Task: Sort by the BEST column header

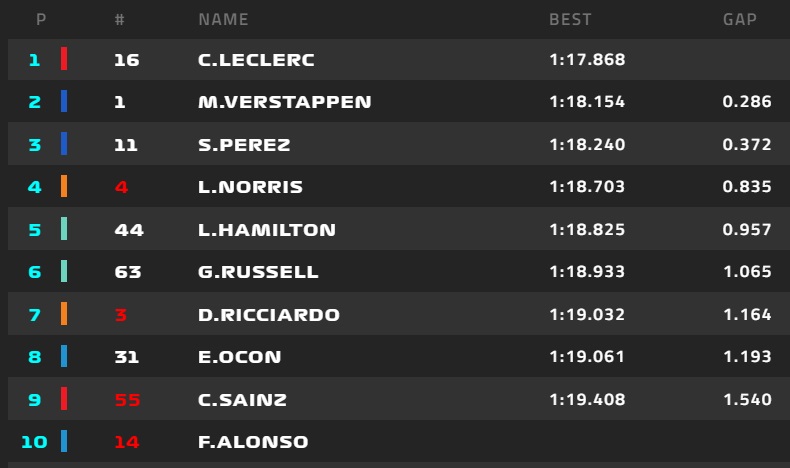Action: point(570,19)
